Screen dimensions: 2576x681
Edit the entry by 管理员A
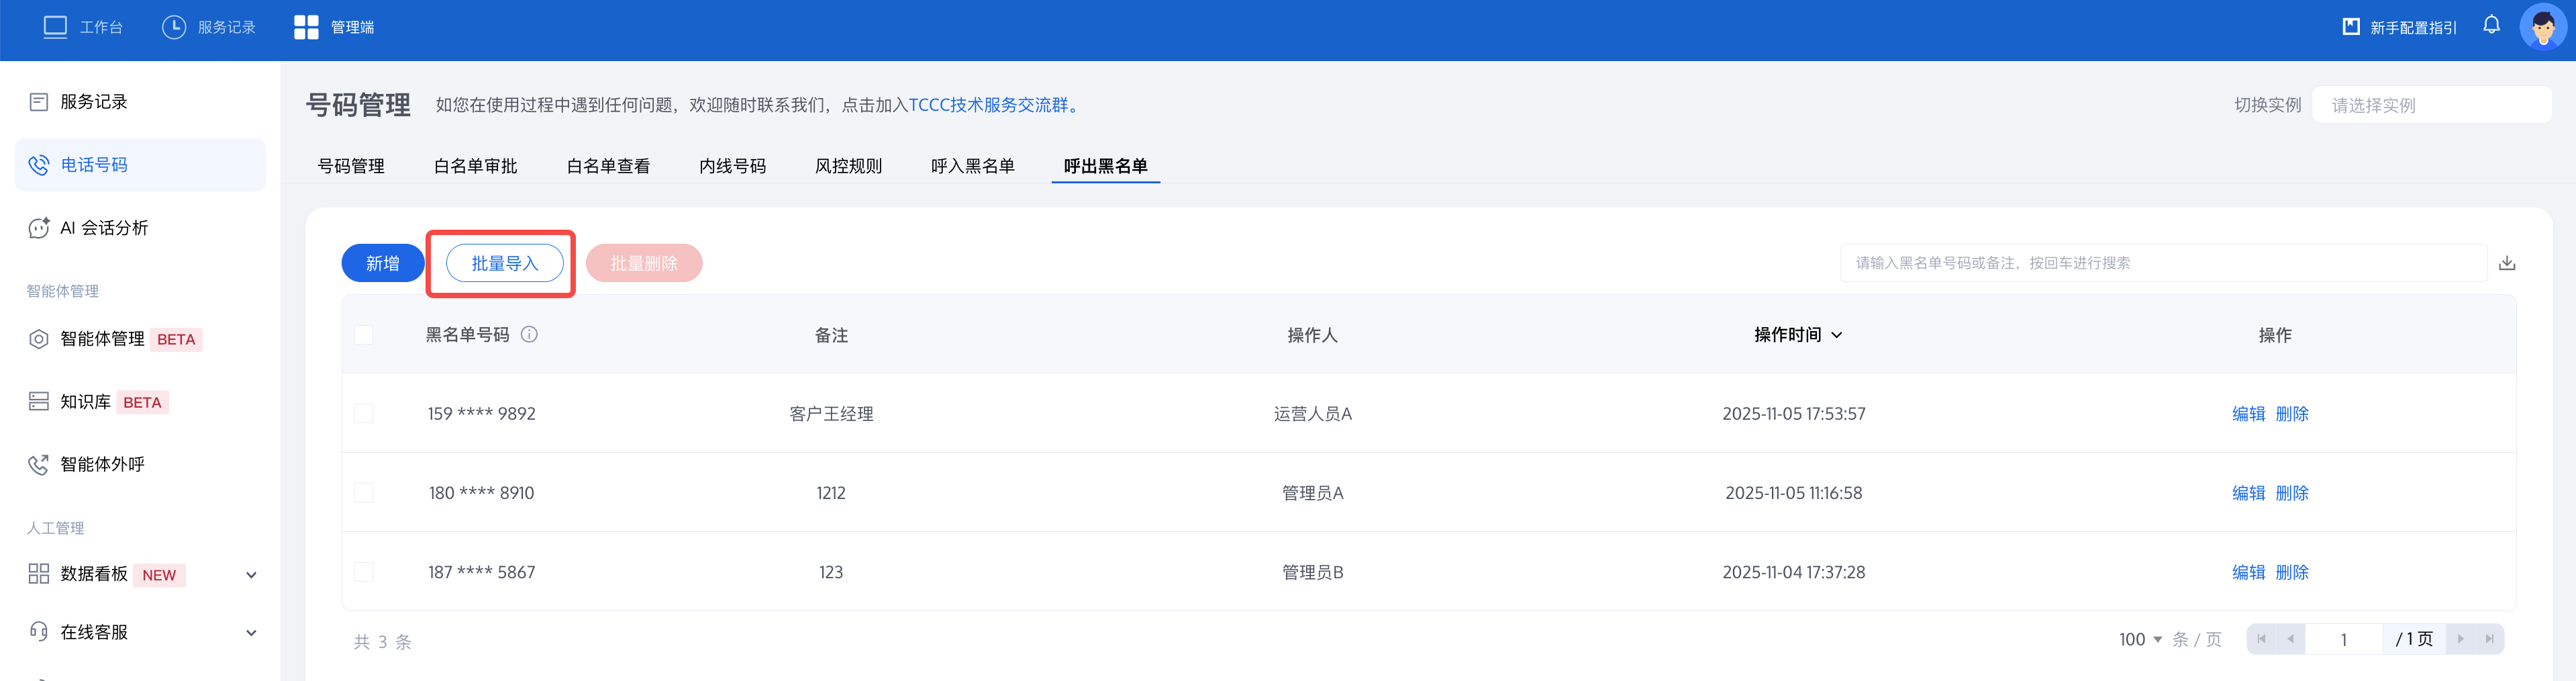tap(2248, 493)
